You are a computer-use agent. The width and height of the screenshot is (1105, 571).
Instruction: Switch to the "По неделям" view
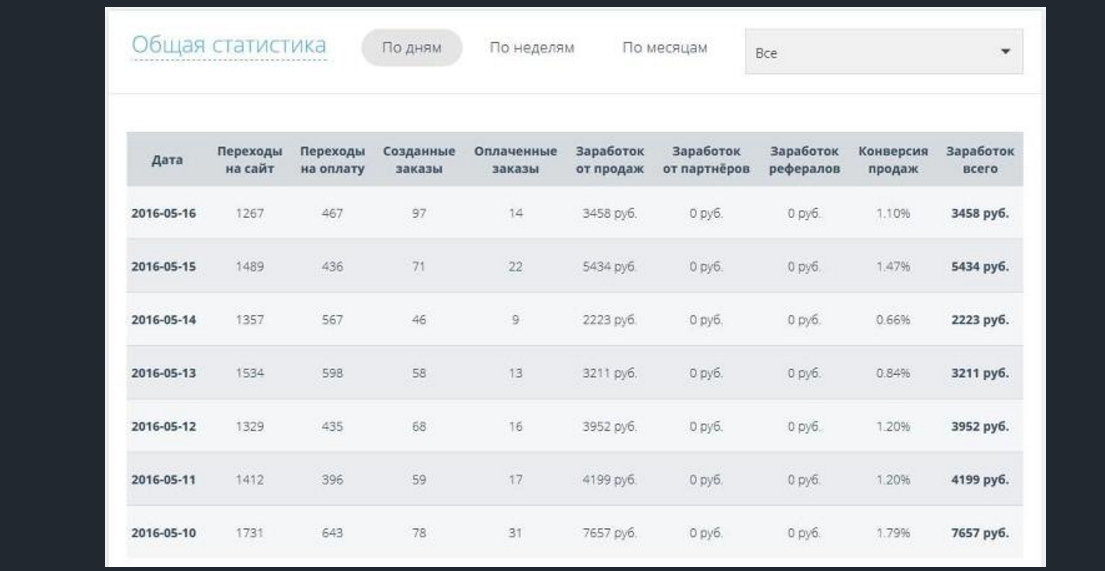point(531,48)
